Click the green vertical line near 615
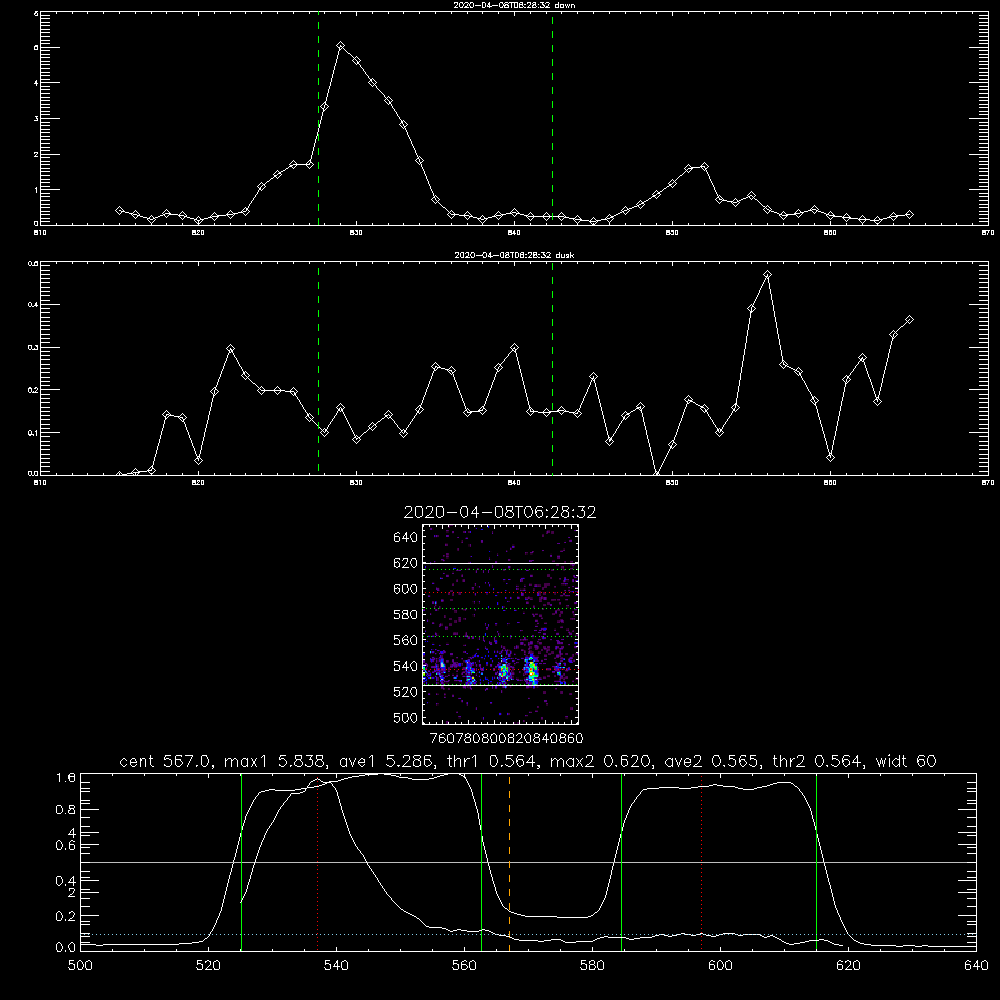This screenshot has width=1000, height=1000. click(816, 862)
